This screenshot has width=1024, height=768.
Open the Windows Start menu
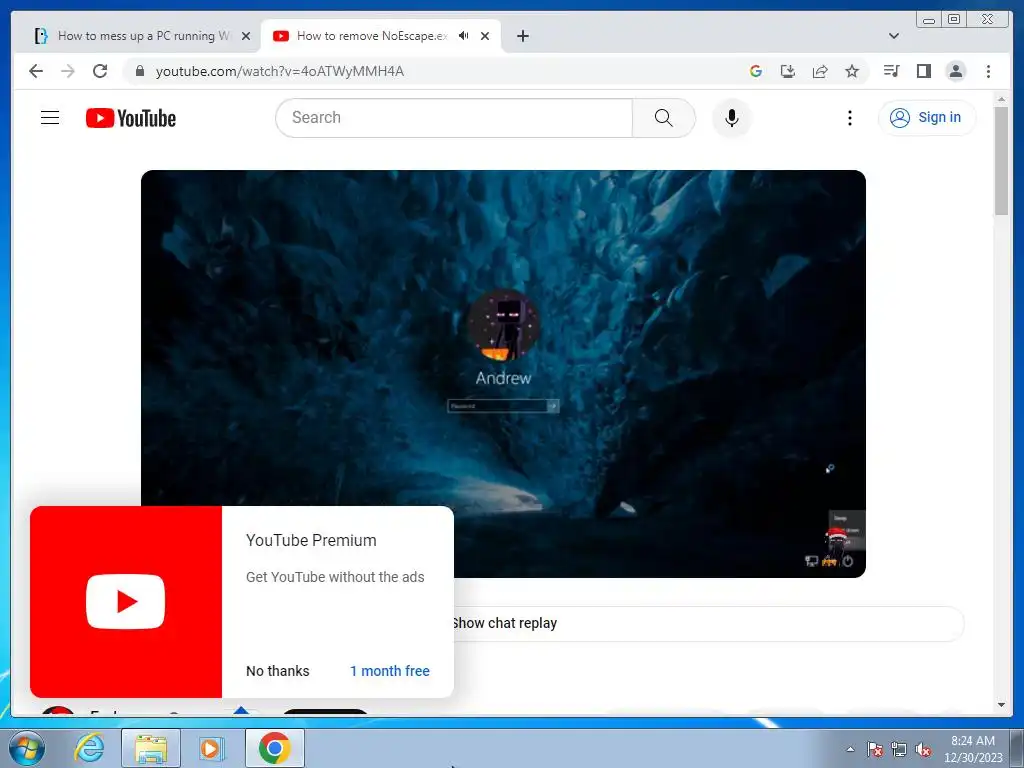[x=26, y=748]
